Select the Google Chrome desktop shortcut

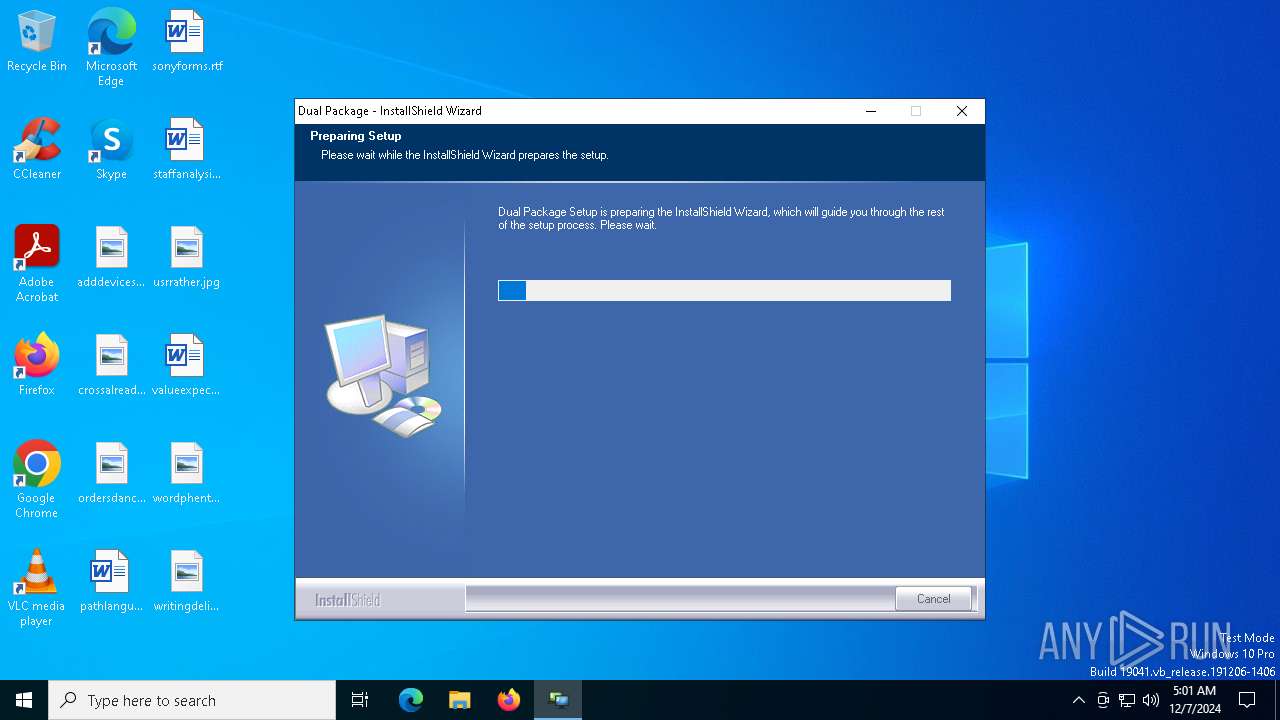(x=37, y=479)
